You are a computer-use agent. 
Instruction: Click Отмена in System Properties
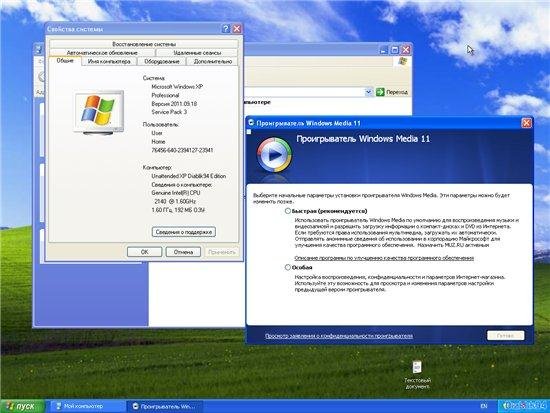tap(183, 252)
